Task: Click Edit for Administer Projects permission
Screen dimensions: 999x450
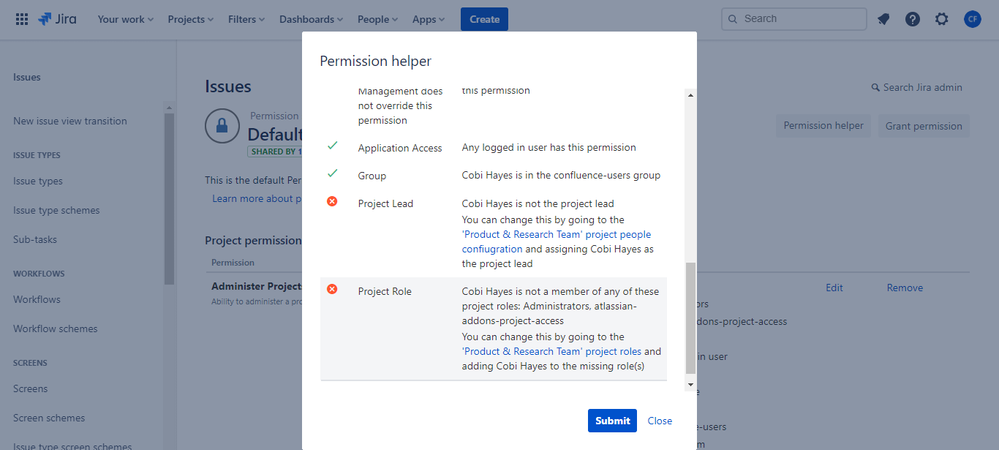Action: (x=834, y=287)
